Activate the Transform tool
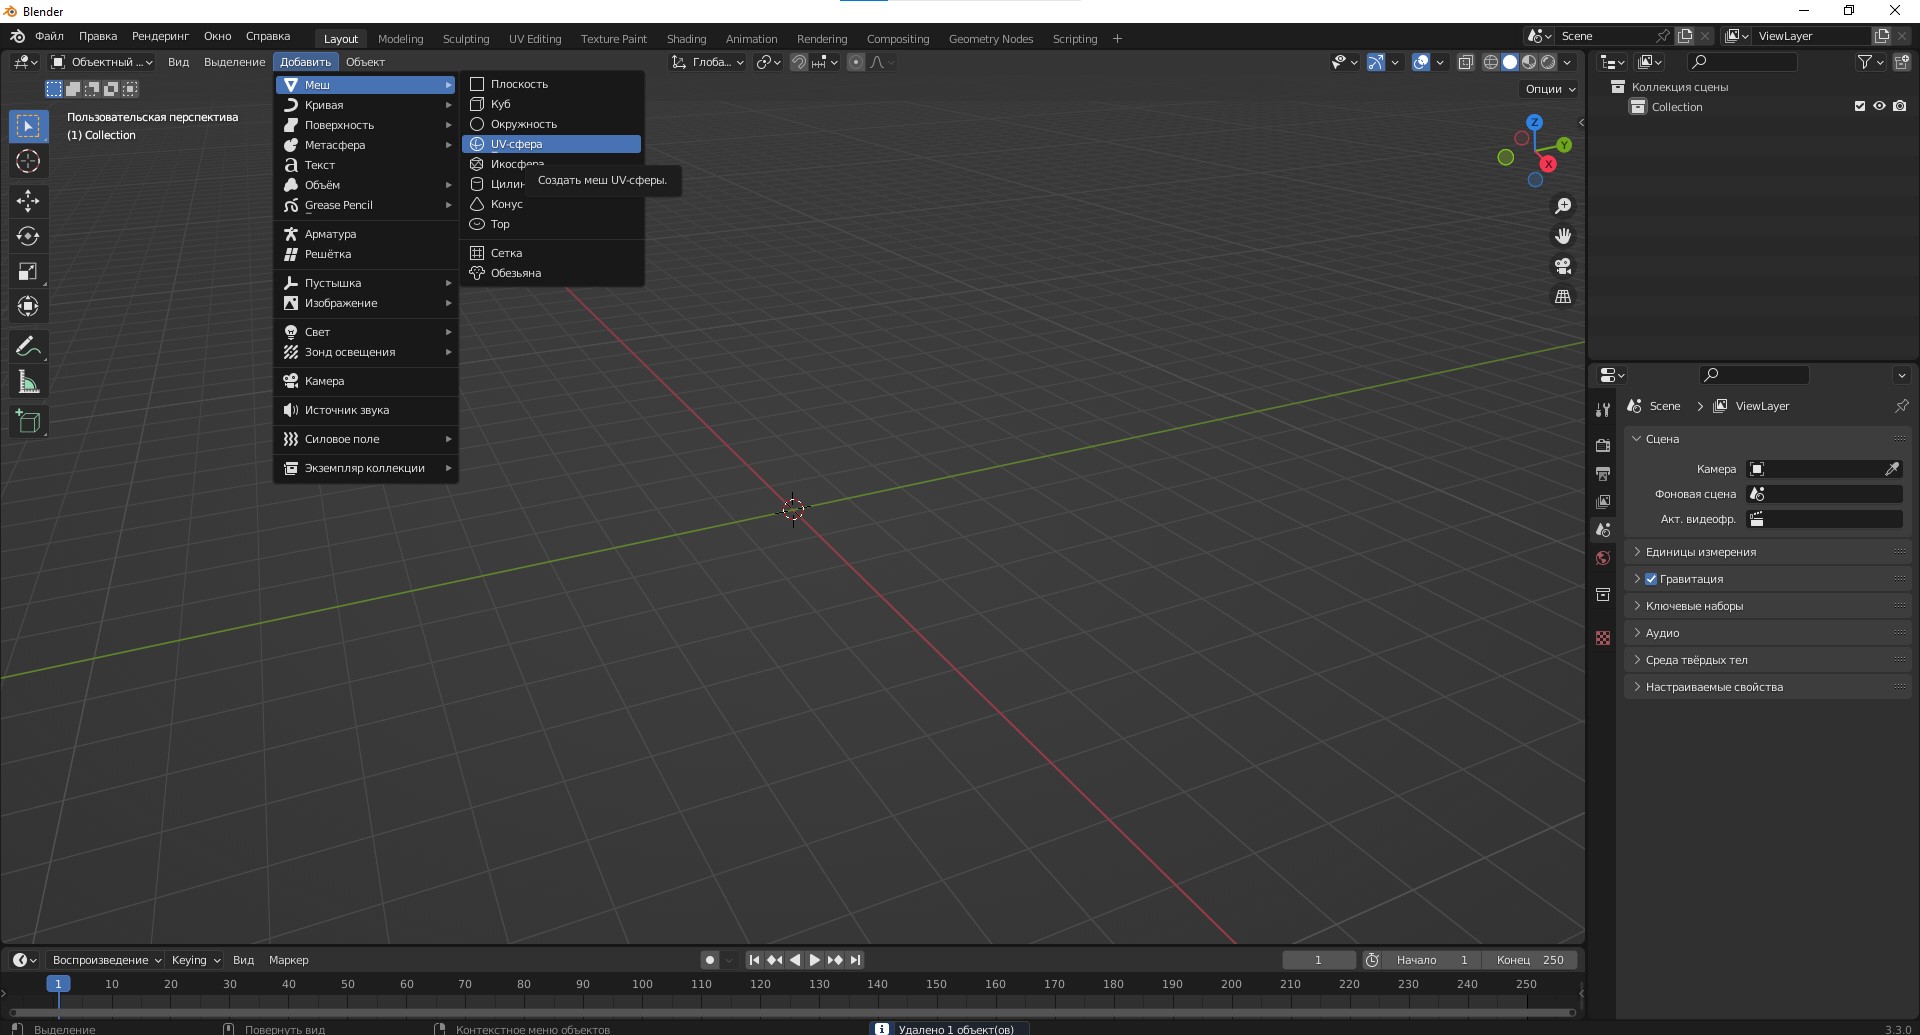1920x1035 pixels. coord(28,306)
